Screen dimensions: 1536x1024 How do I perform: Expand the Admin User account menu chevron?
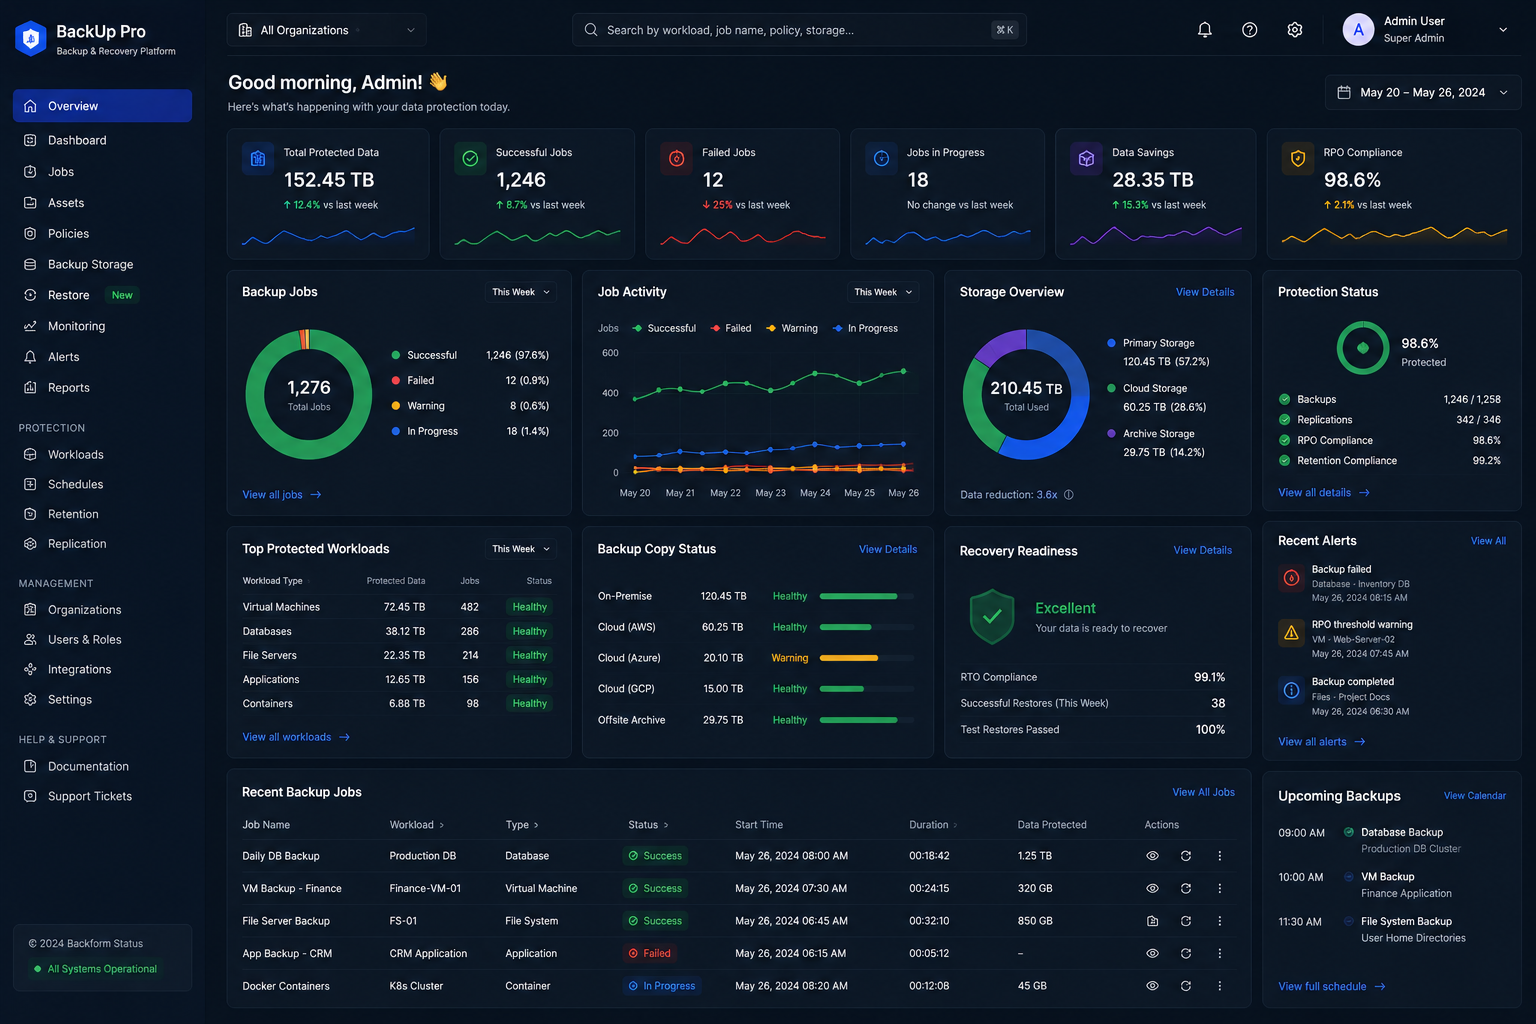(x=1502, y=30)
